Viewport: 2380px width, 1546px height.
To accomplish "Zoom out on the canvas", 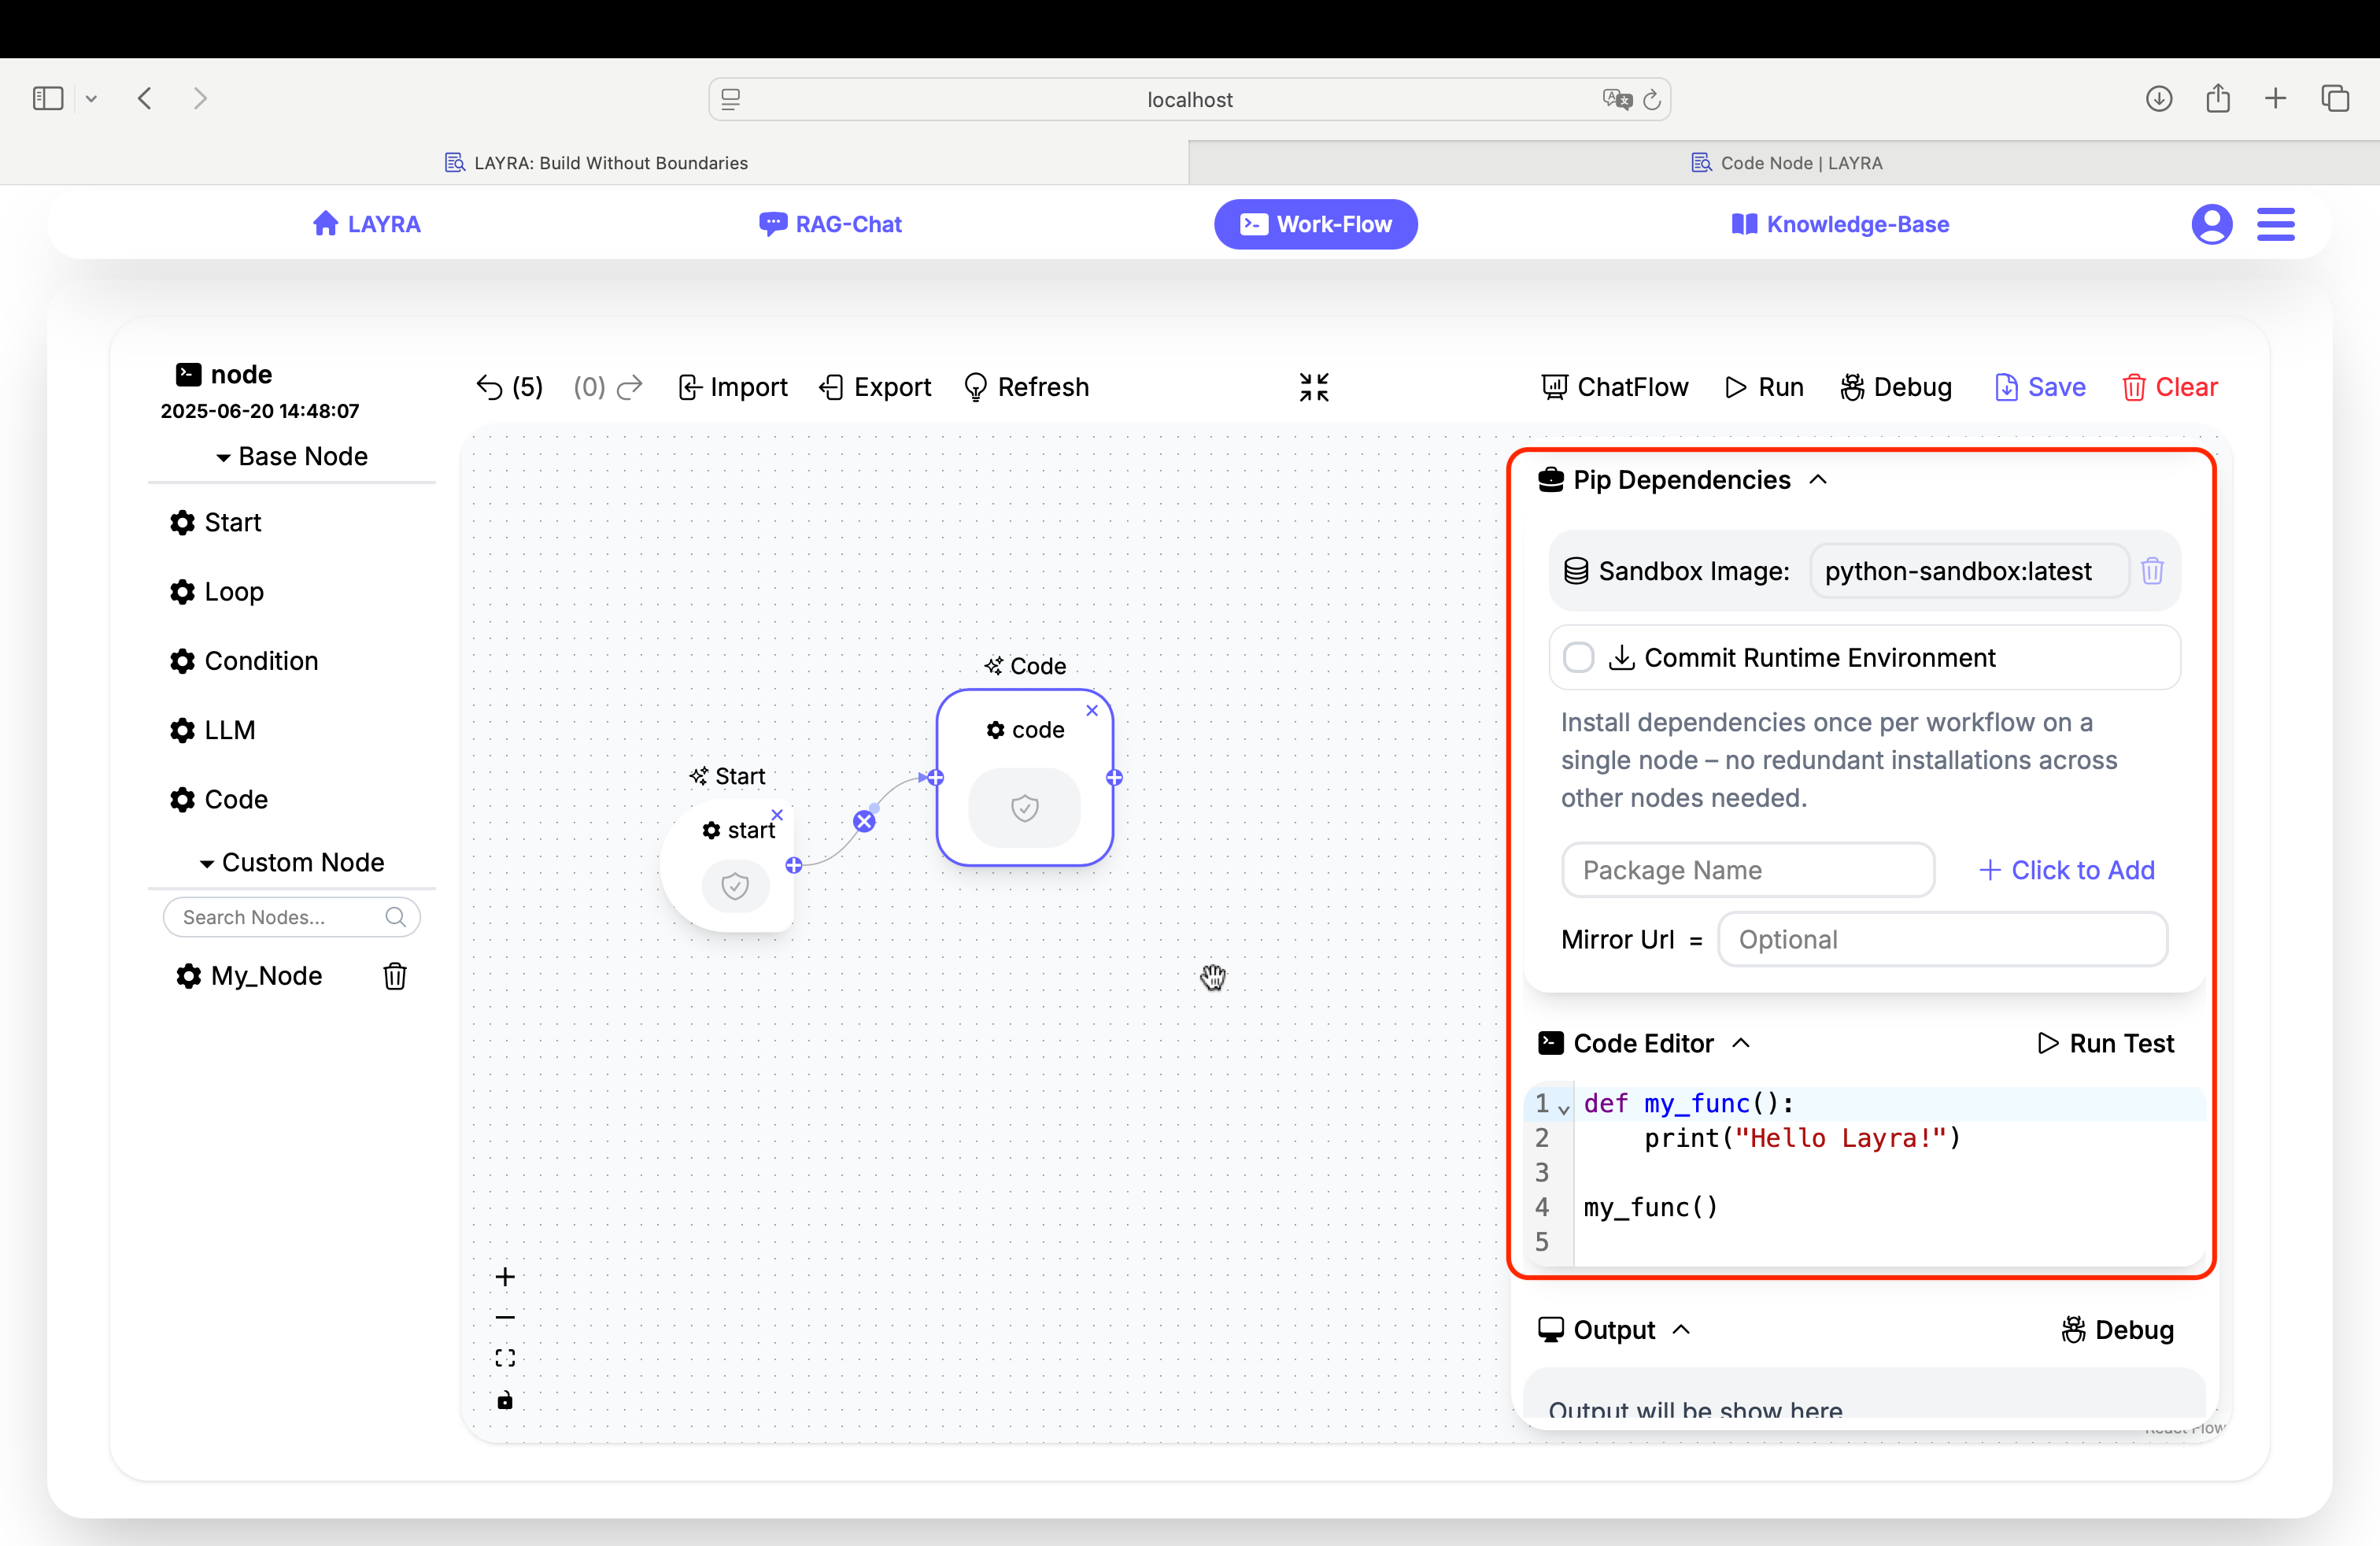I will coord(505,1318).
